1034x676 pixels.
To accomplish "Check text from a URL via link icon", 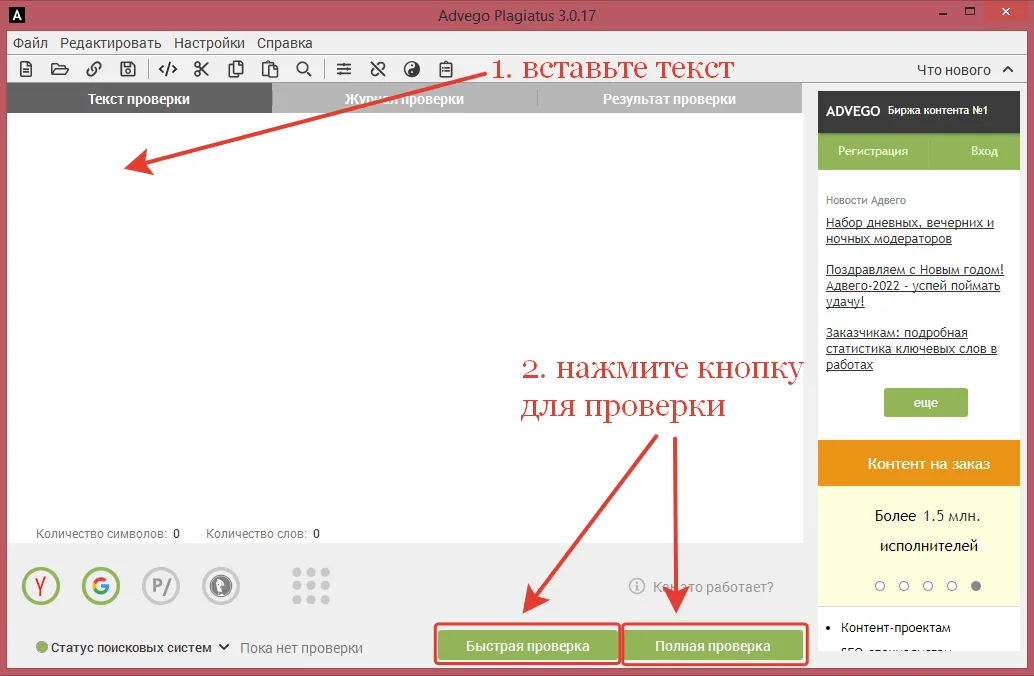I will point(94,68).
